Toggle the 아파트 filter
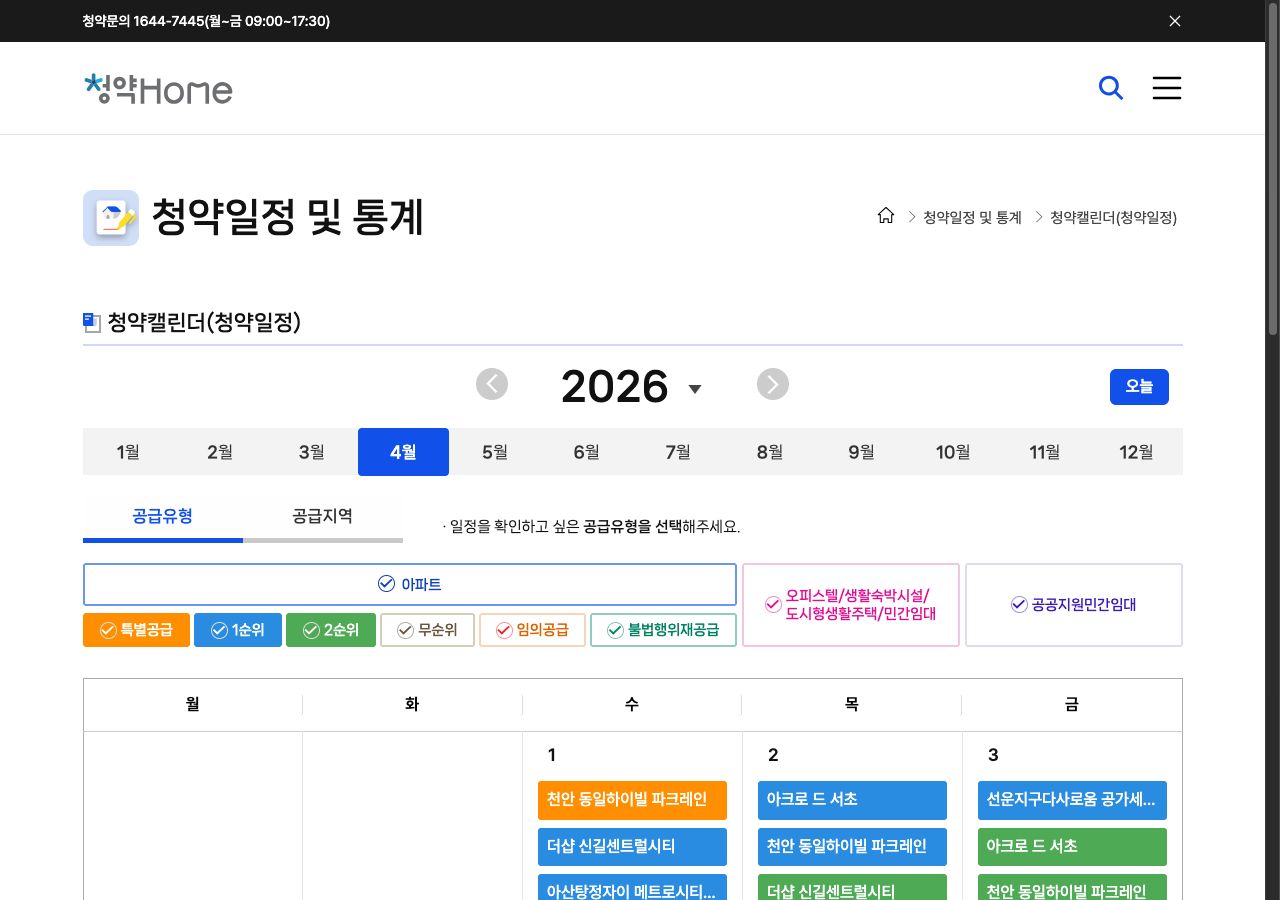This screenshot has width=1280, height=900. tap(410, 585)
